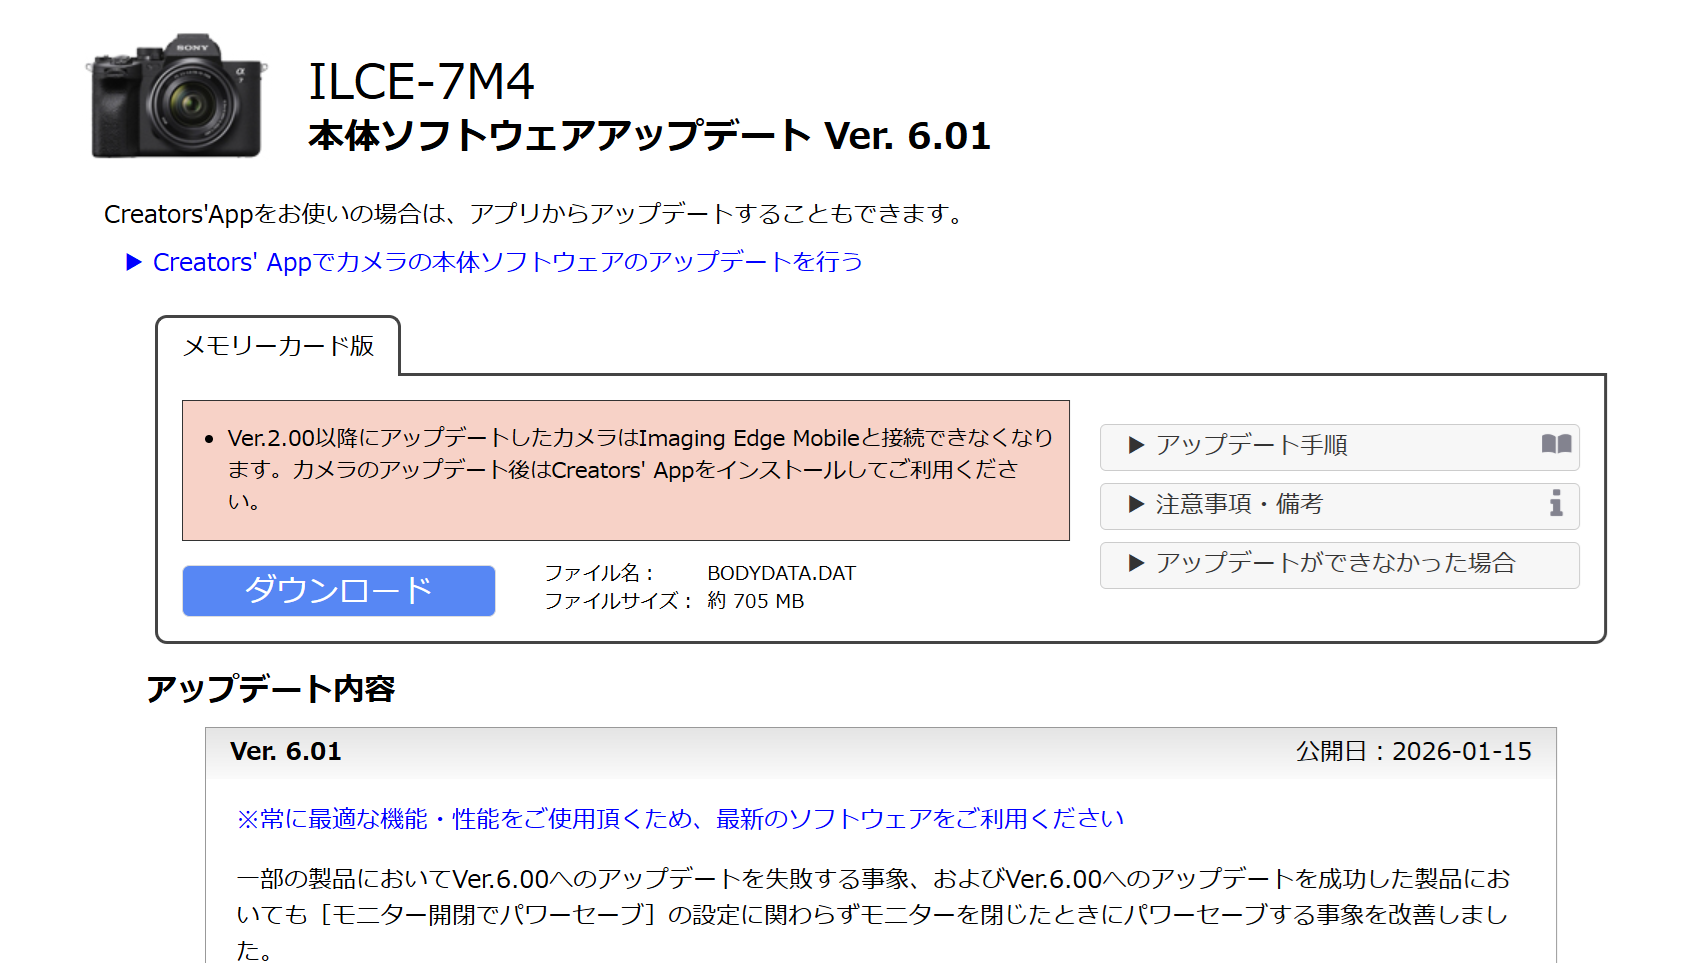This screenshot has width=1702, height=963.
Task: Click the アップデート内容 section heading
Action: pos(271,689)
